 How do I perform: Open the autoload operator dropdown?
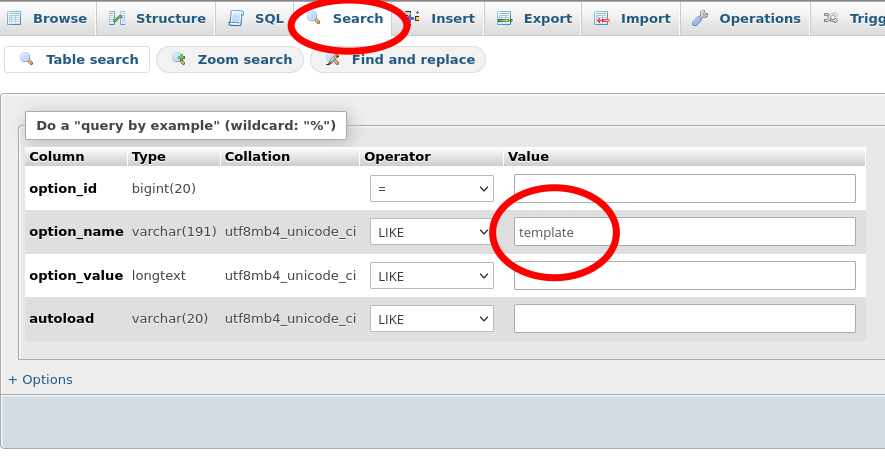tap(432, 319)
